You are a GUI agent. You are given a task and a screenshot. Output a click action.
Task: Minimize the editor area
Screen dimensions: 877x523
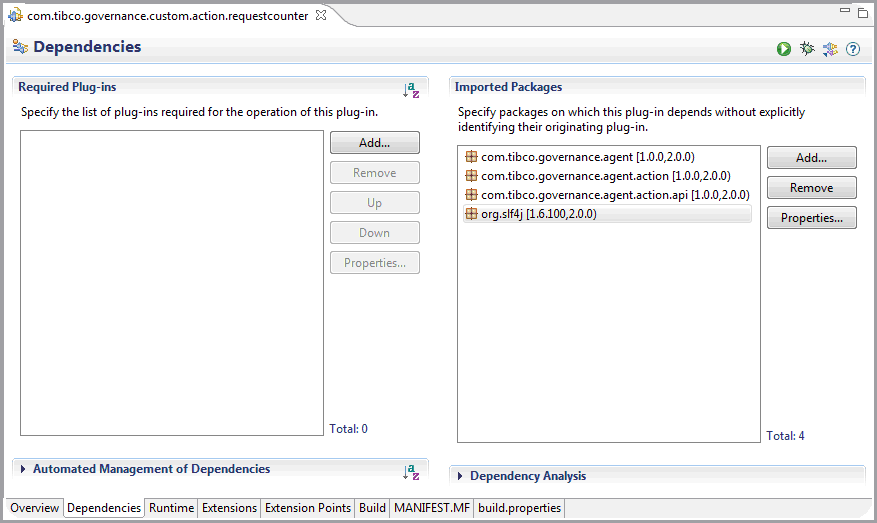(845, 10)
